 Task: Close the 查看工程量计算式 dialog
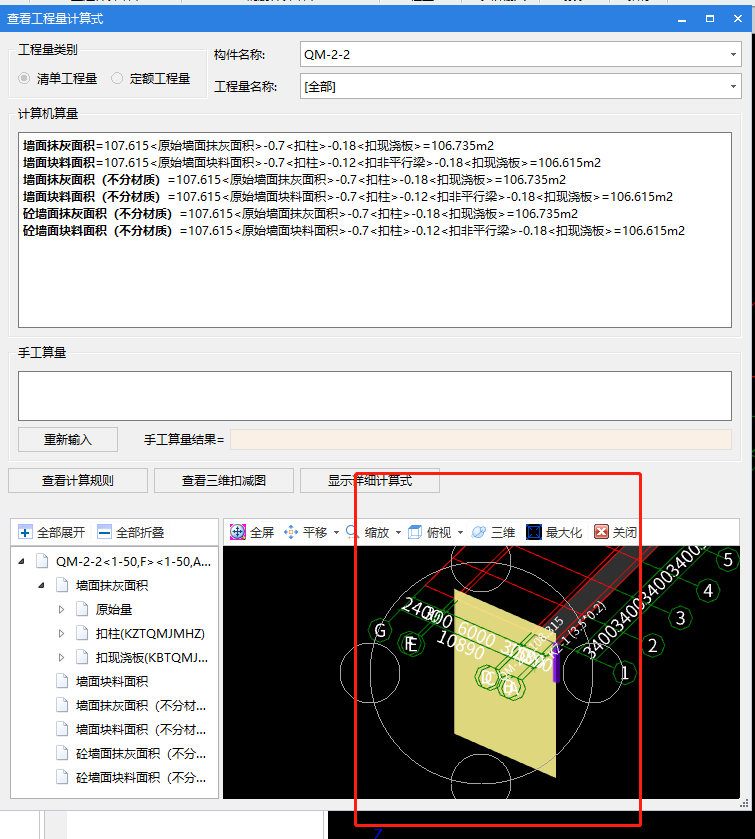coord(737,19)
